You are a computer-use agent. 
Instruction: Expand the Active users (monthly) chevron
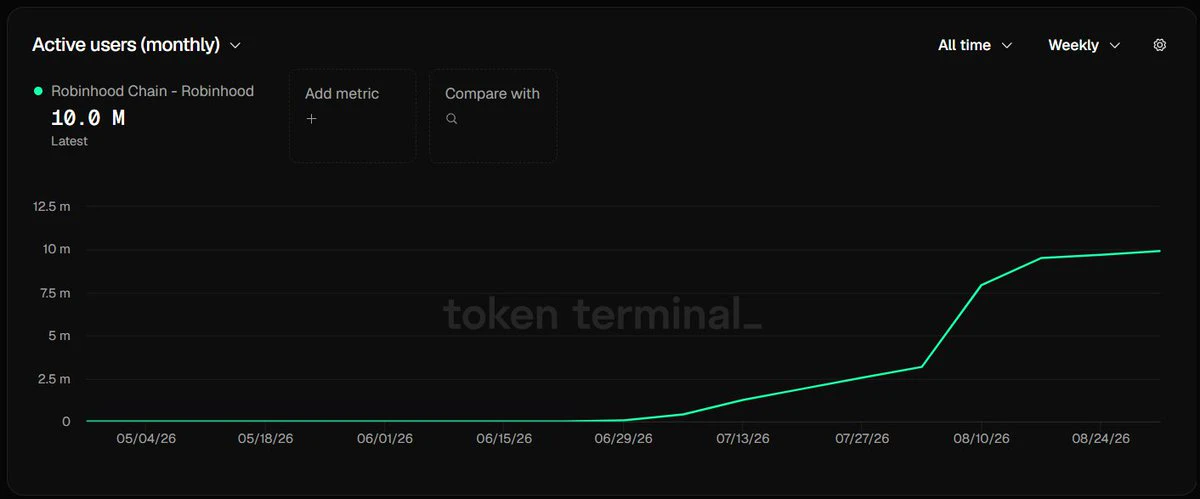point(235,45)
